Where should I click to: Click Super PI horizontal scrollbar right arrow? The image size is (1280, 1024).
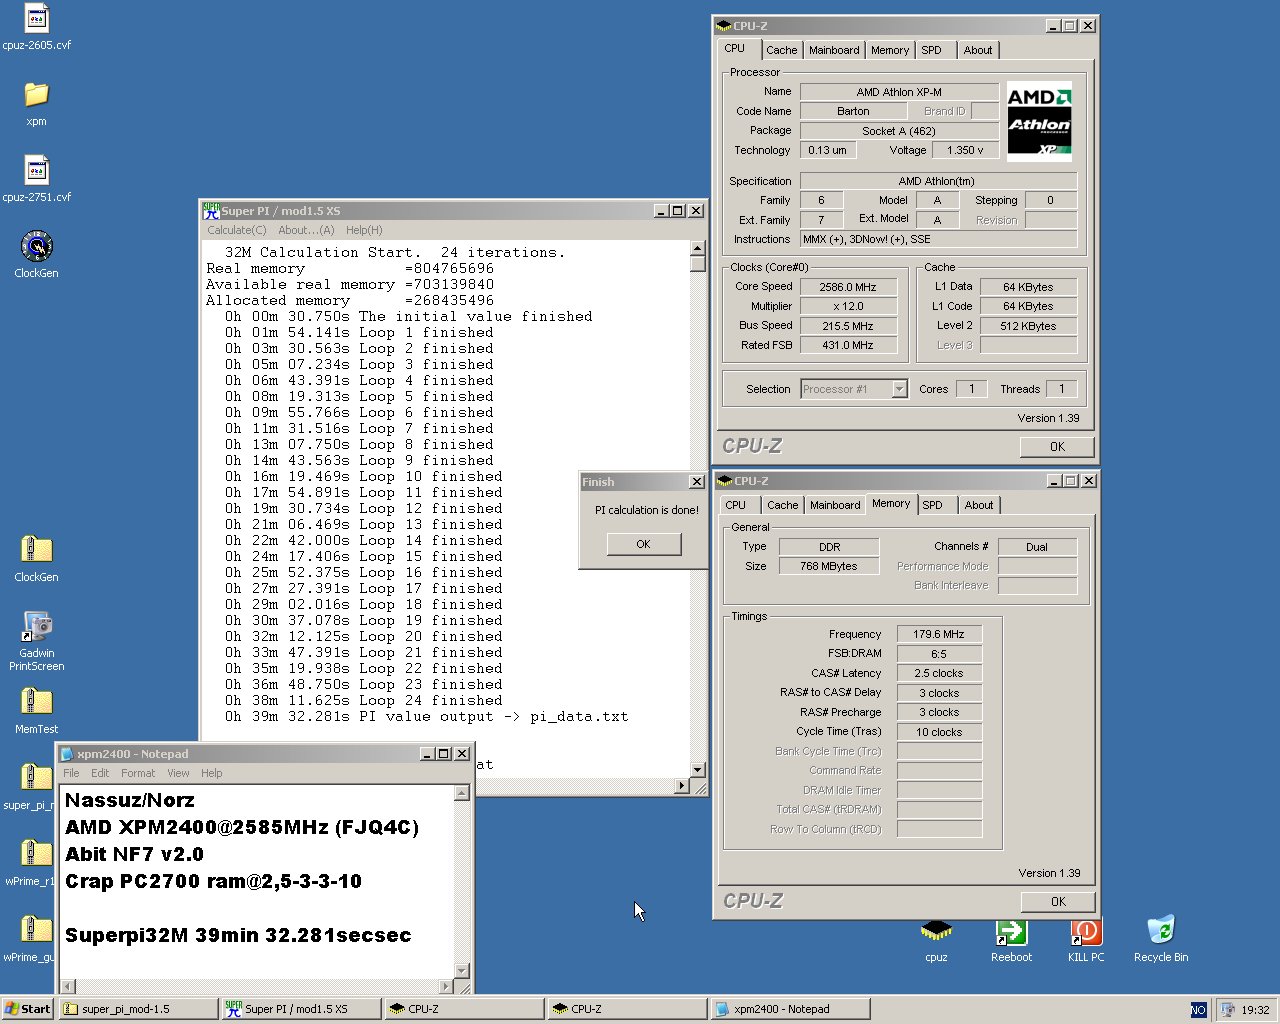point(682,786)
